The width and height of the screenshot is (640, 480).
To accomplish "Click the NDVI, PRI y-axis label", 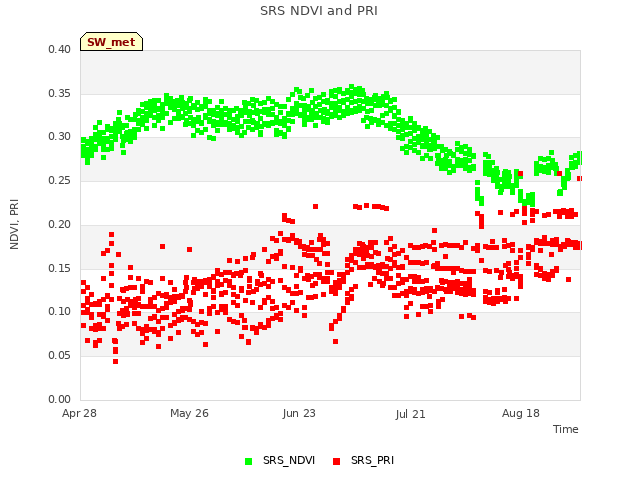I will click(x=14, y=224).
